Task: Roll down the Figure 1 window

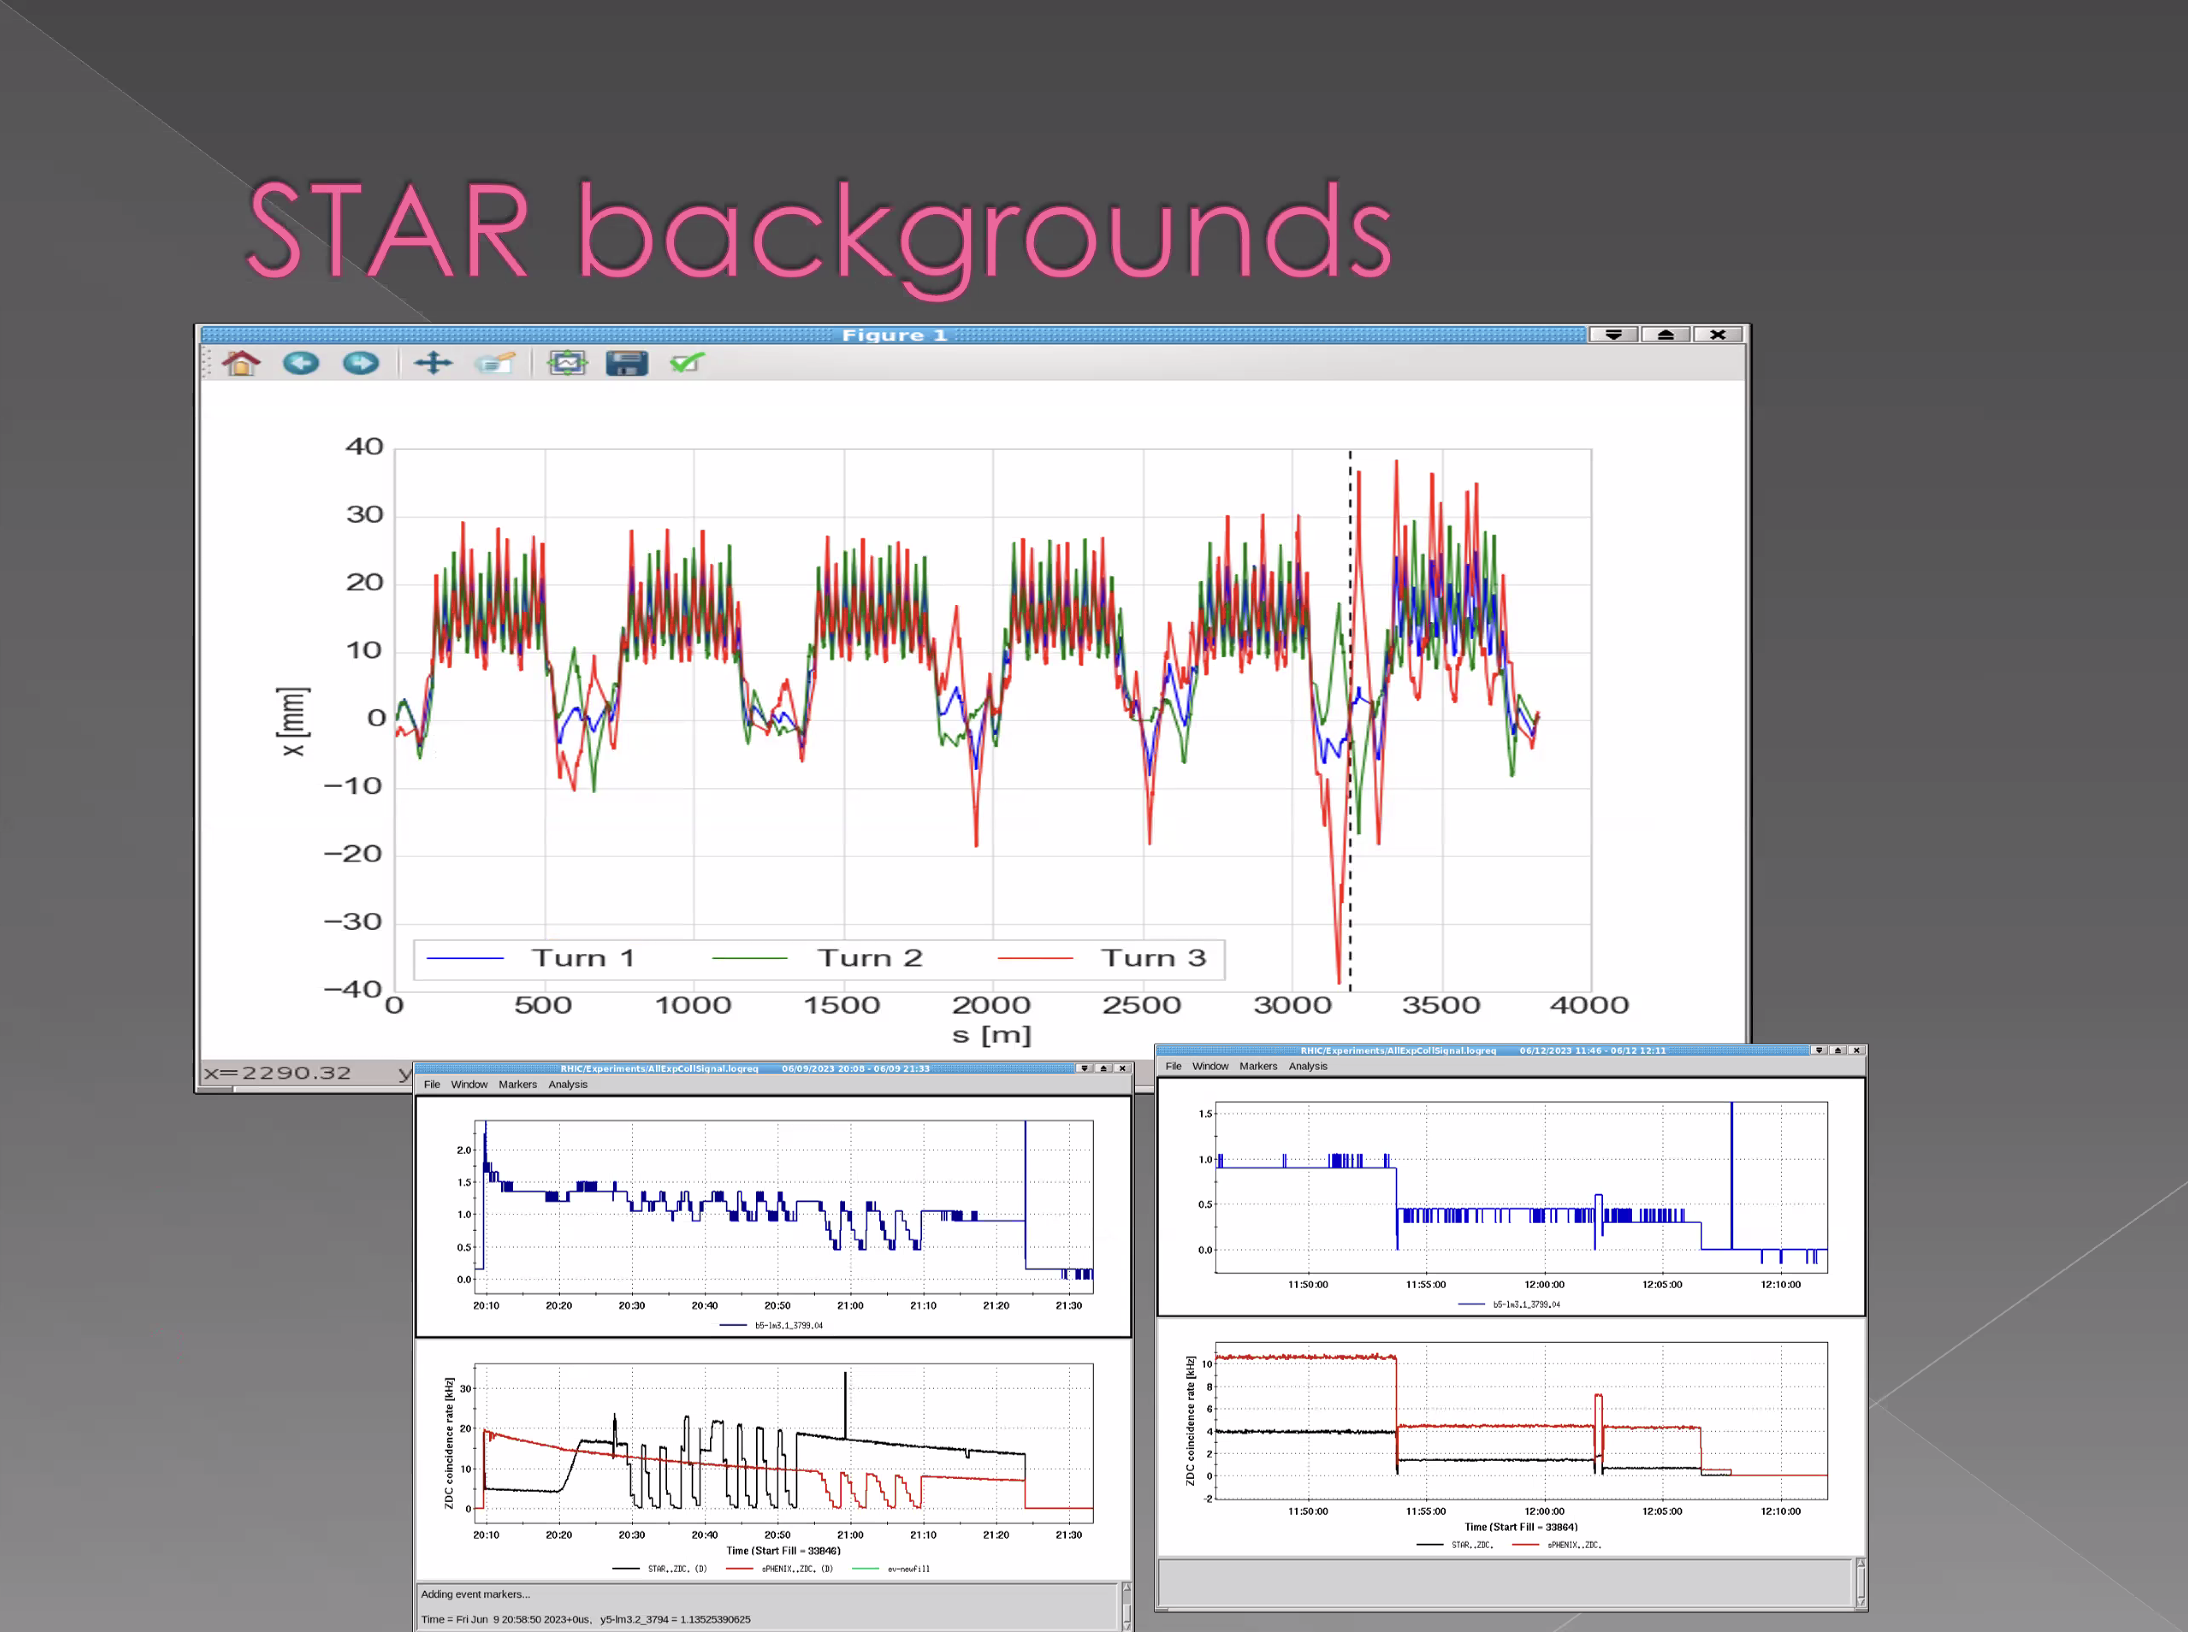Action: pyautogui.click(x=1614, y=335)
